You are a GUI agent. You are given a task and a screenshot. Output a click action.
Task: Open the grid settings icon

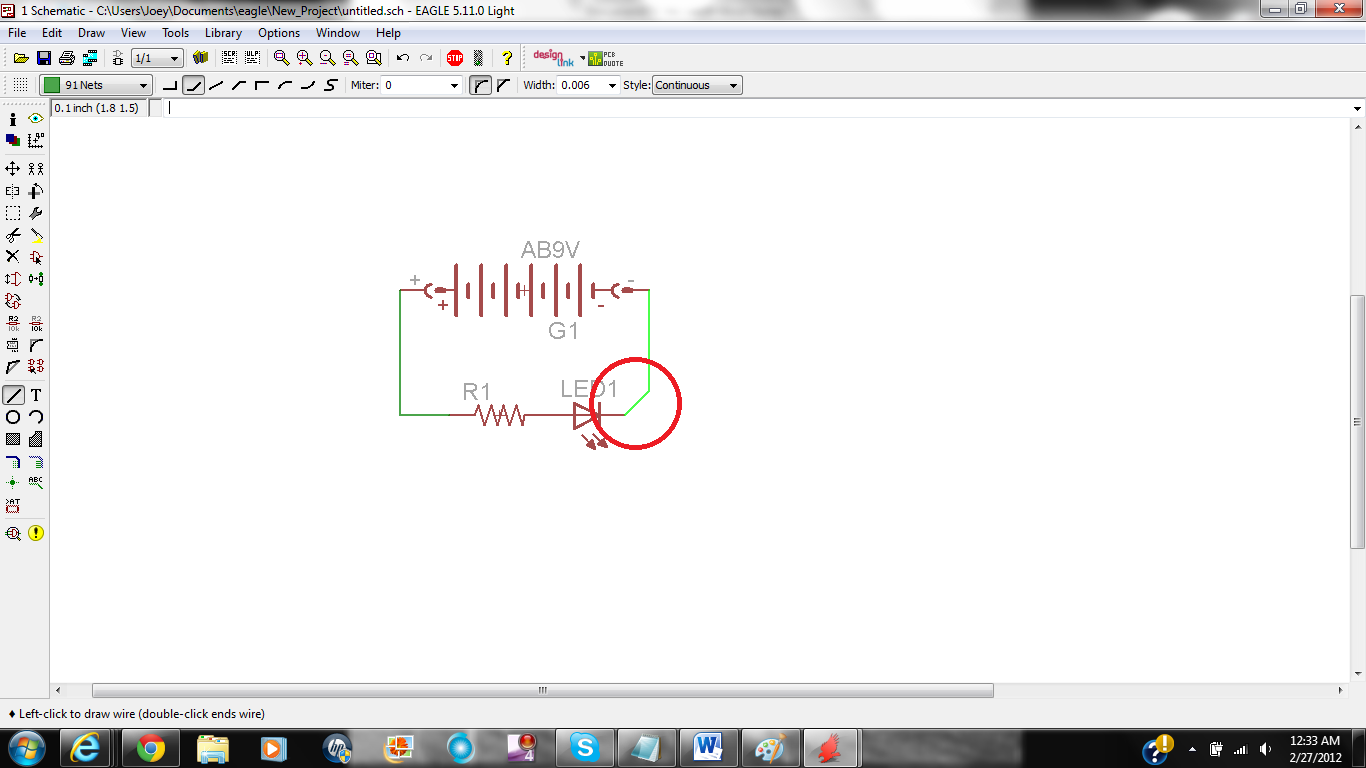pyautogui.click(x=20, y=85)
